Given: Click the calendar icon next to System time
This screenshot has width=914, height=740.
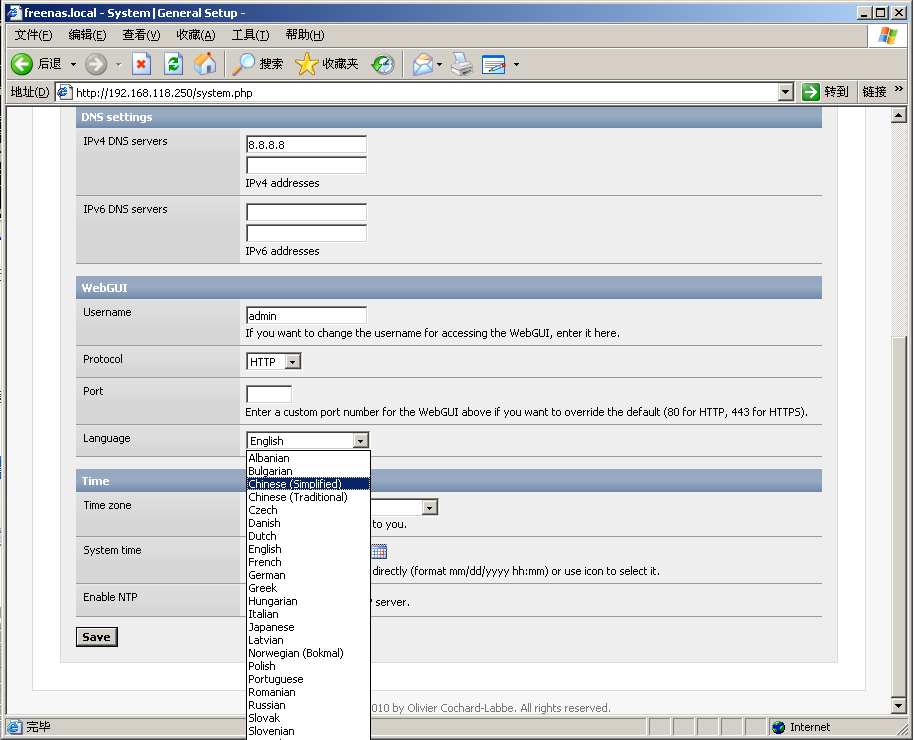Looking at the screenshot, I should [x=379, y=551].
